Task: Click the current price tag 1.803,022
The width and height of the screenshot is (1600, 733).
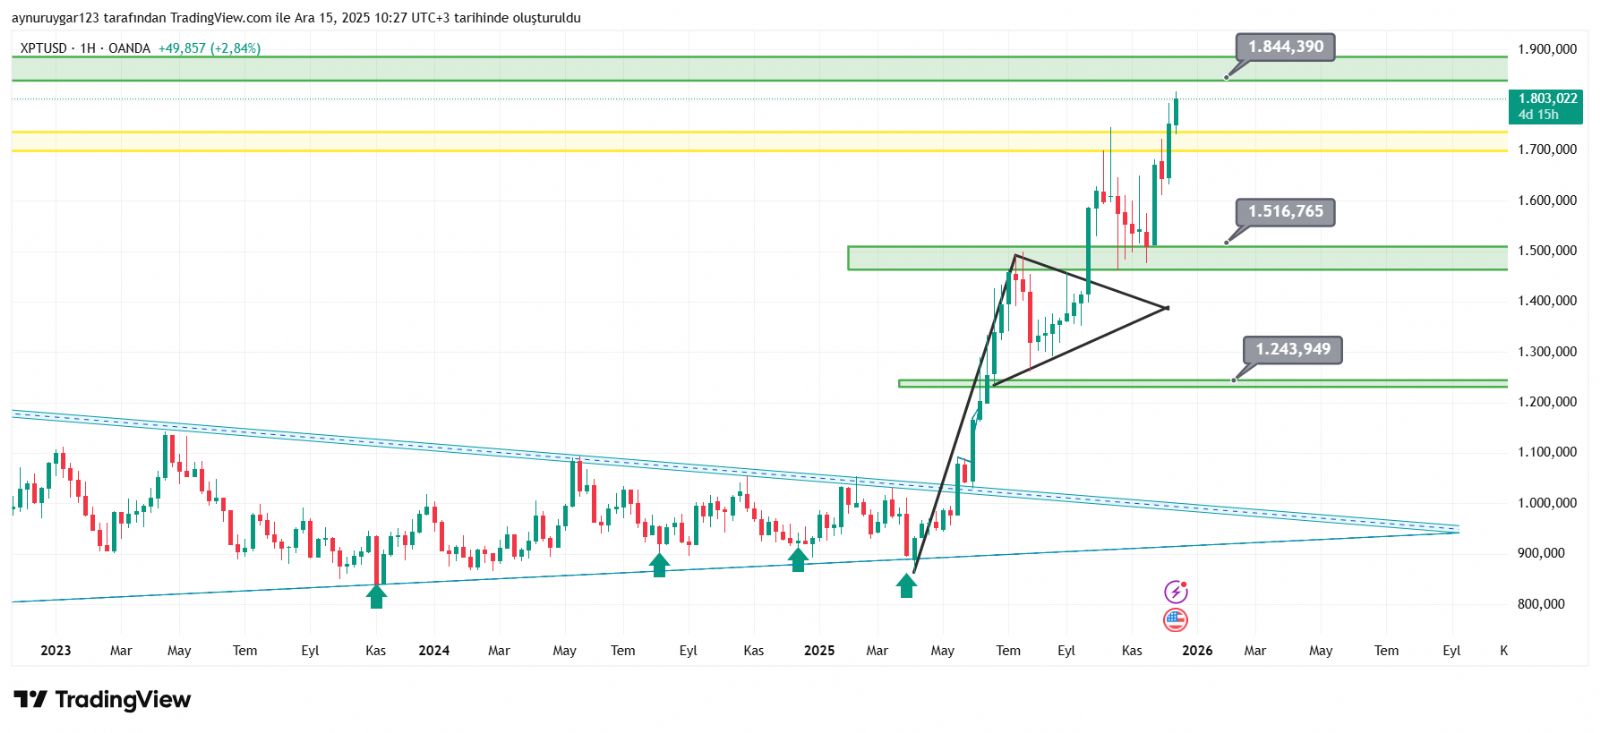Action: coord(1545,106)
